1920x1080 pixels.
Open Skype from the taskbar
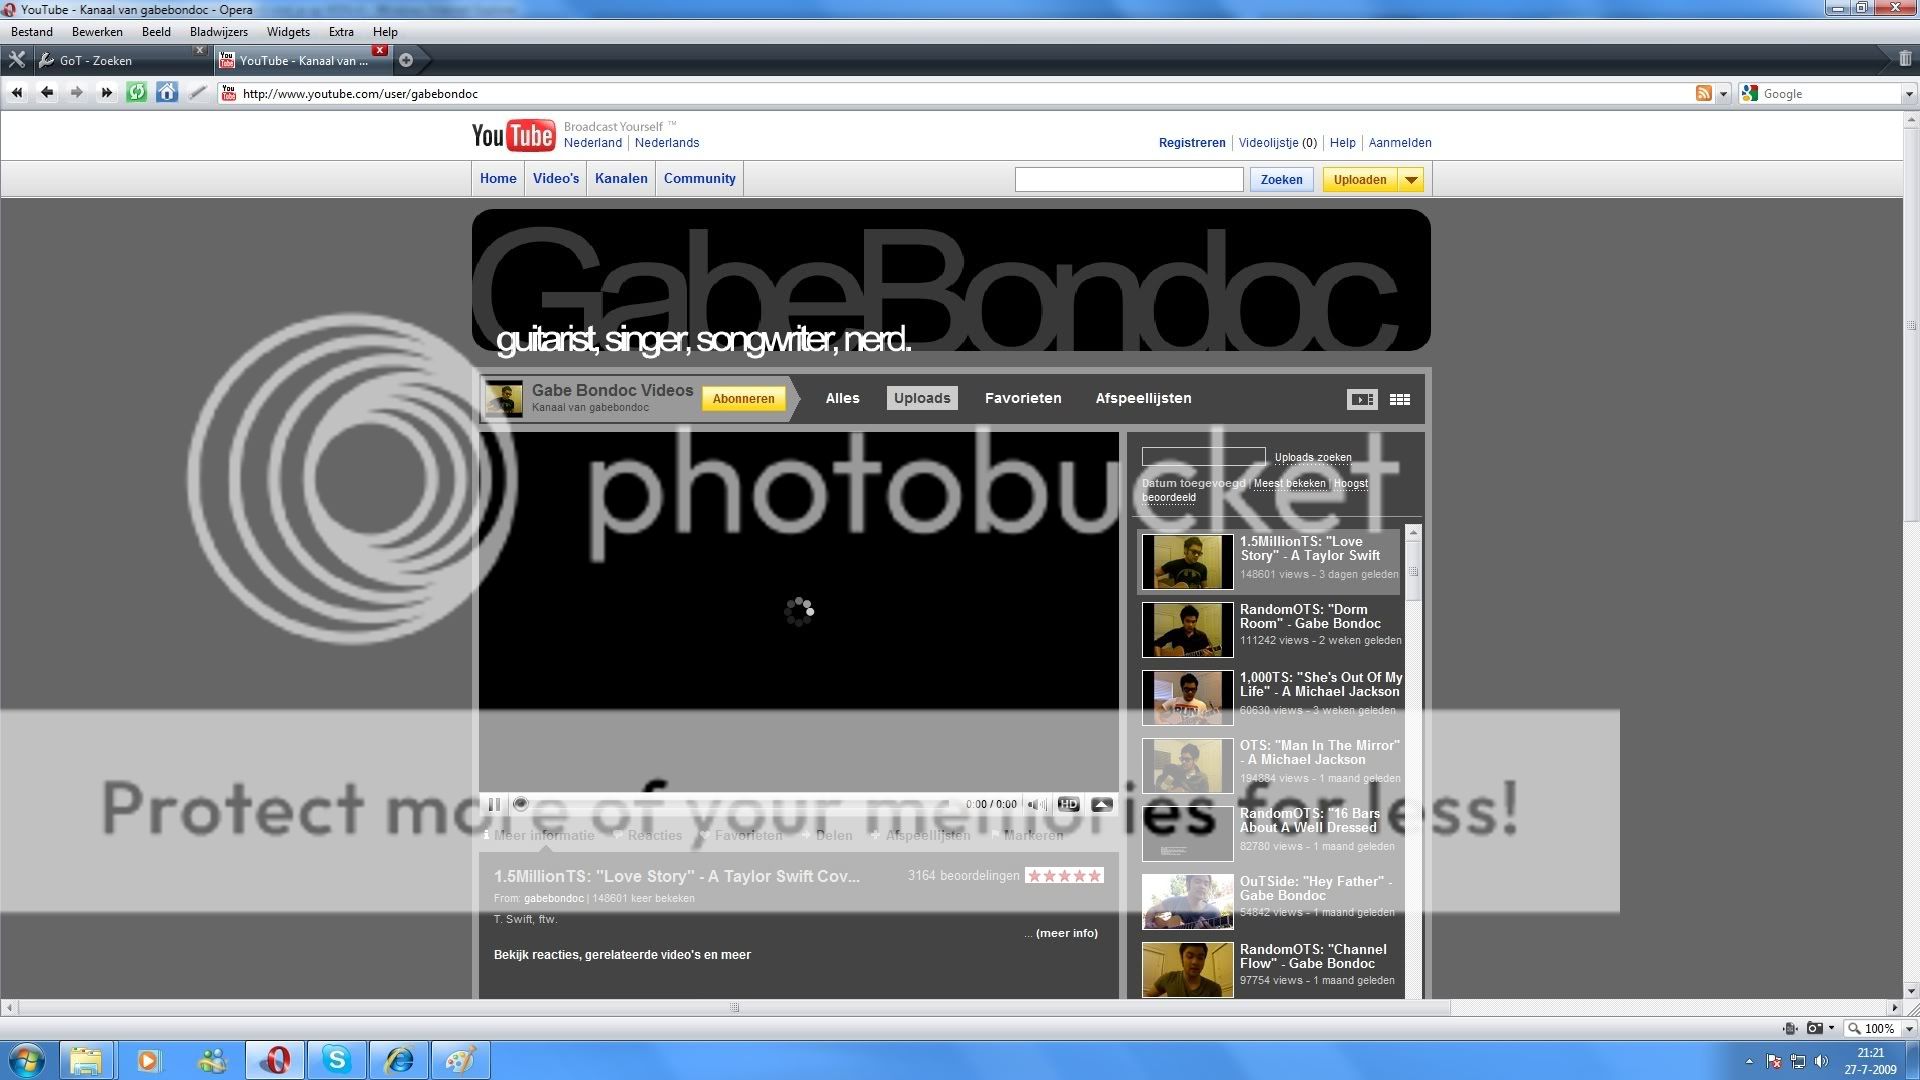337,1060
